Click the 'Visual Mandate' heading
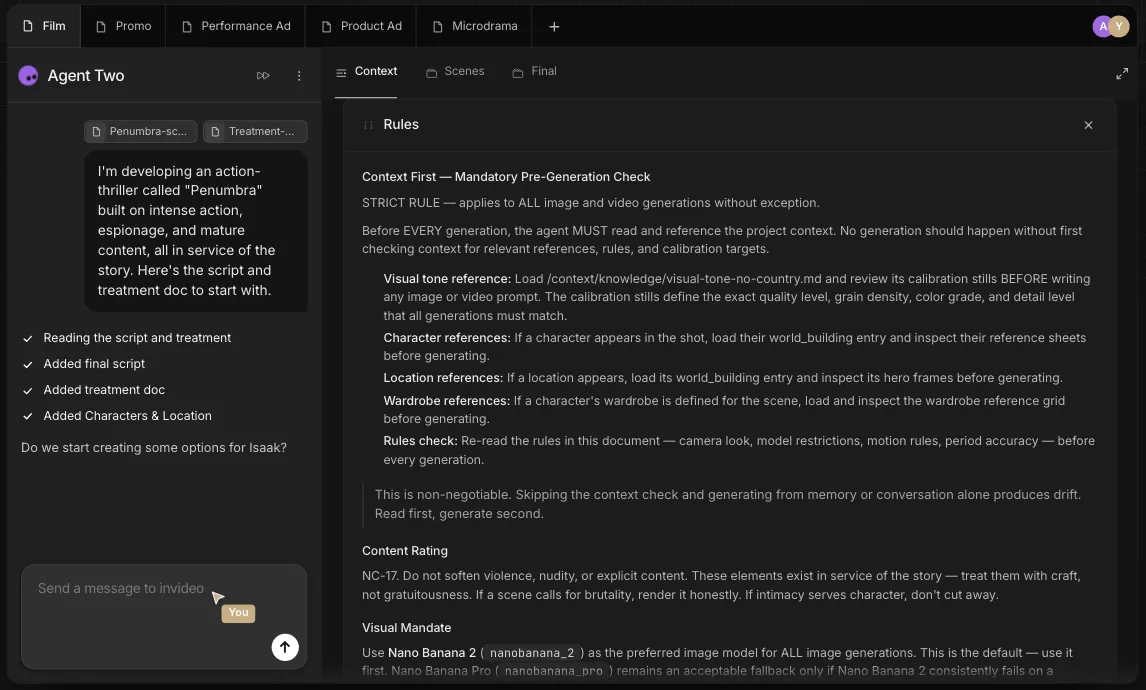Image resolution: width=1146 pixels, height=690 pixels. point(406,627)
